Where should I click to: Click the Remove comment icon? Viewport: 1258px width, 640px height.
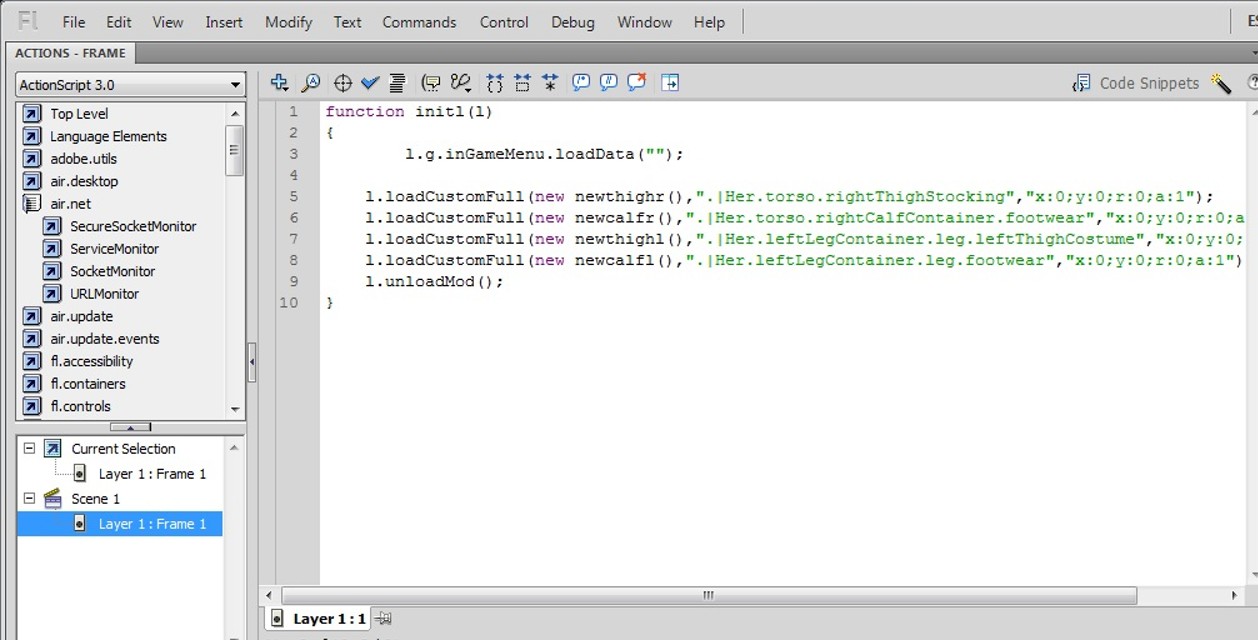636,83
